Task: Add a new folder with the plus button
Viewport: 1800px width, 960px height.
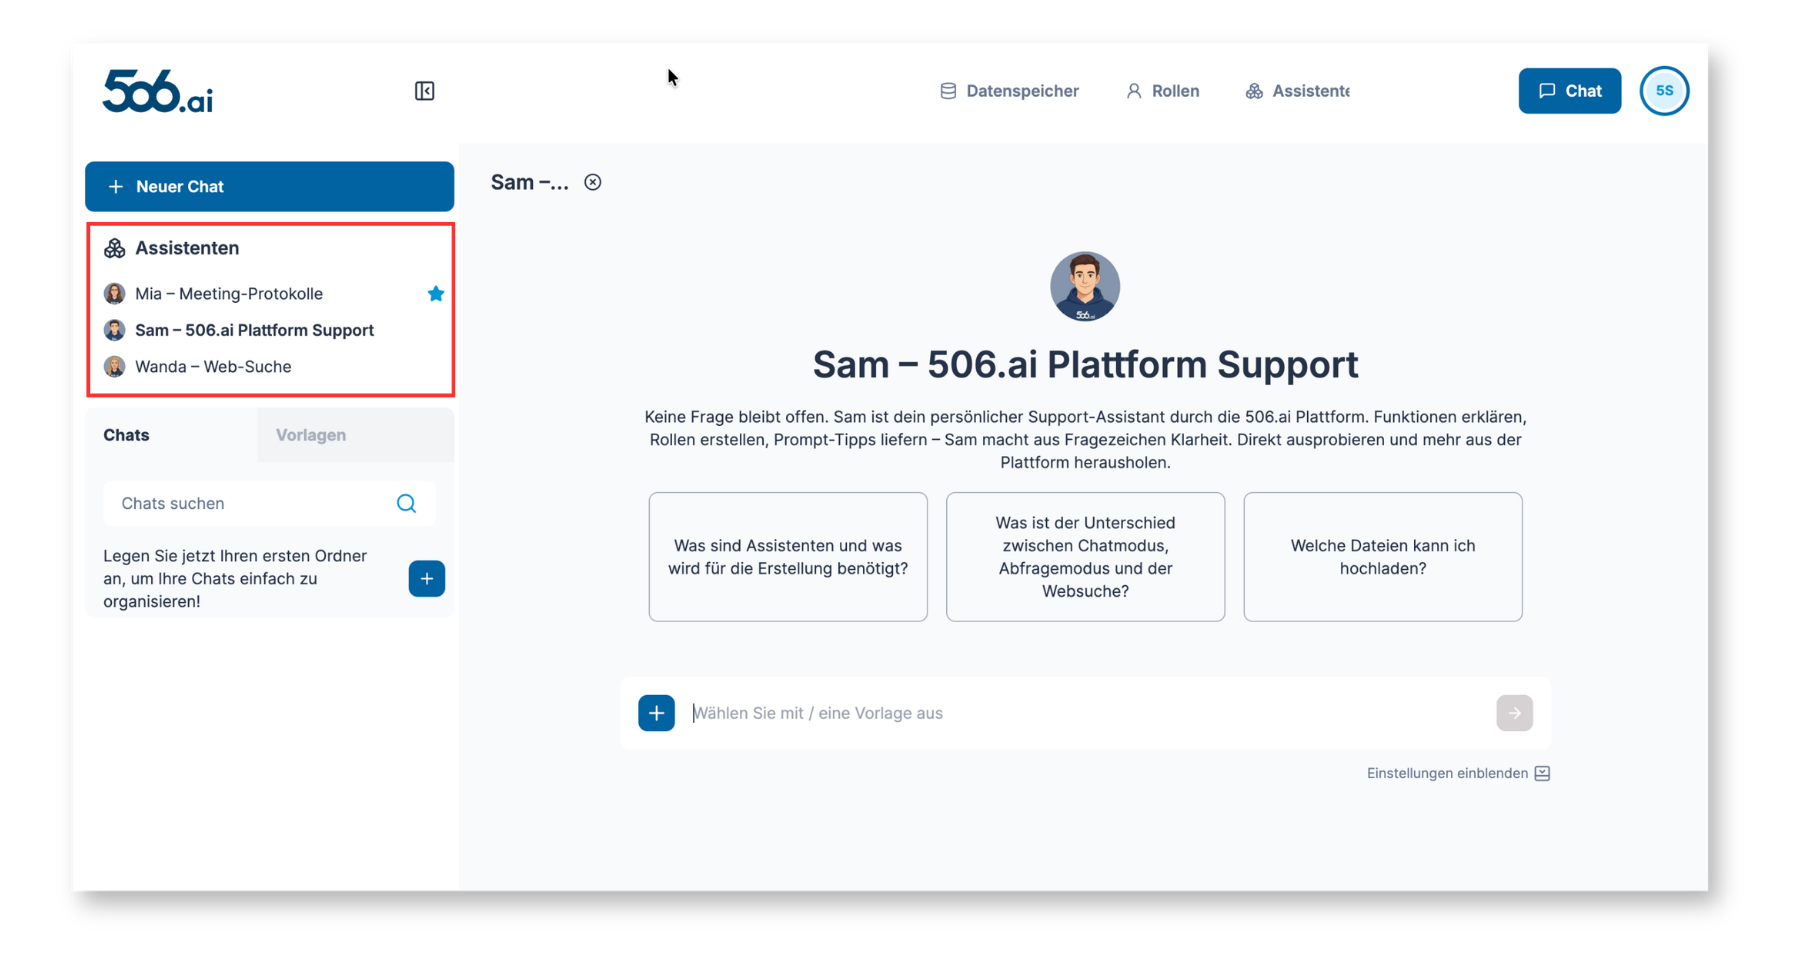Action: click(x=427, y=579)
